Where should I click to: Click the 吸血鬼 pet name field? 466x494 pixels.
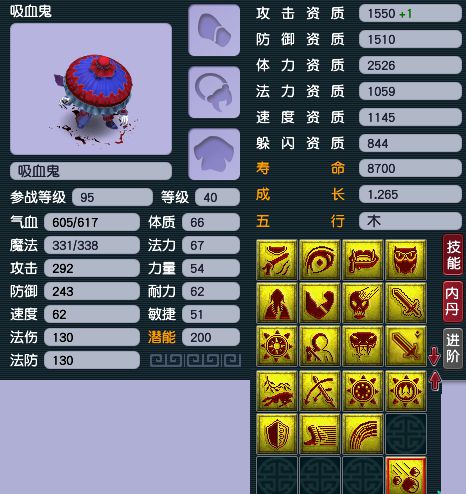coord(91,171)
